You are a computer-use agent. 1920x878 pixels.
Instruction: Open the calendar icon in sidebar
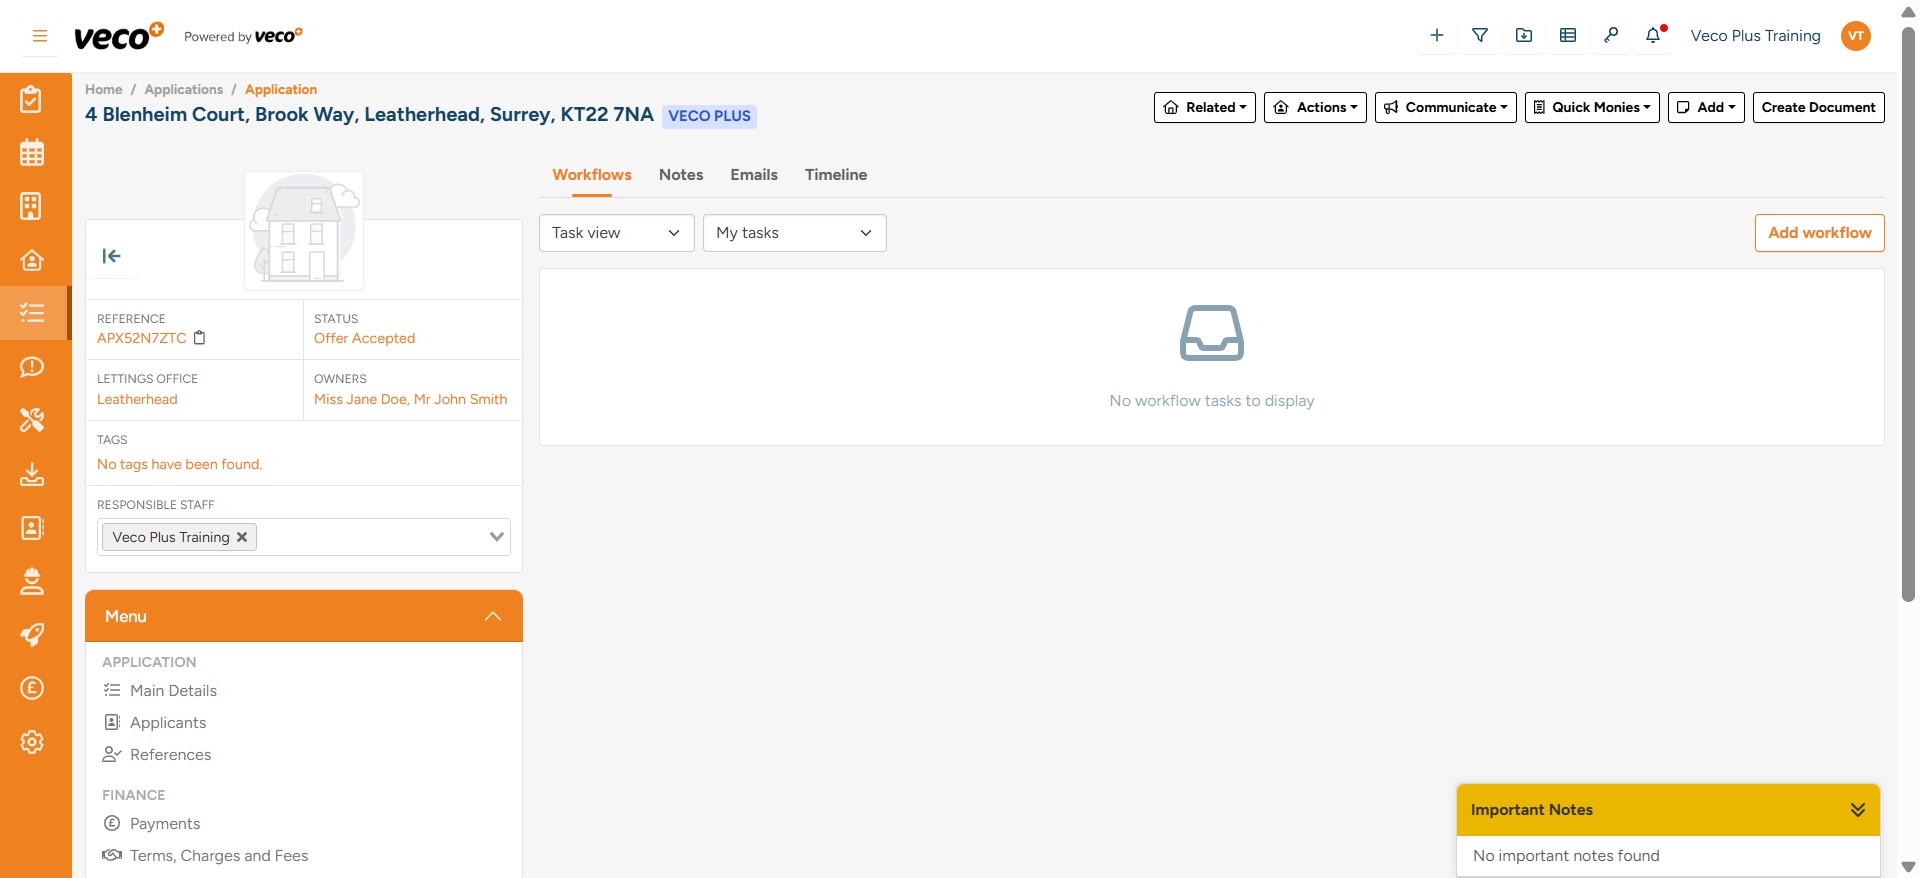[x=32, y=153]
